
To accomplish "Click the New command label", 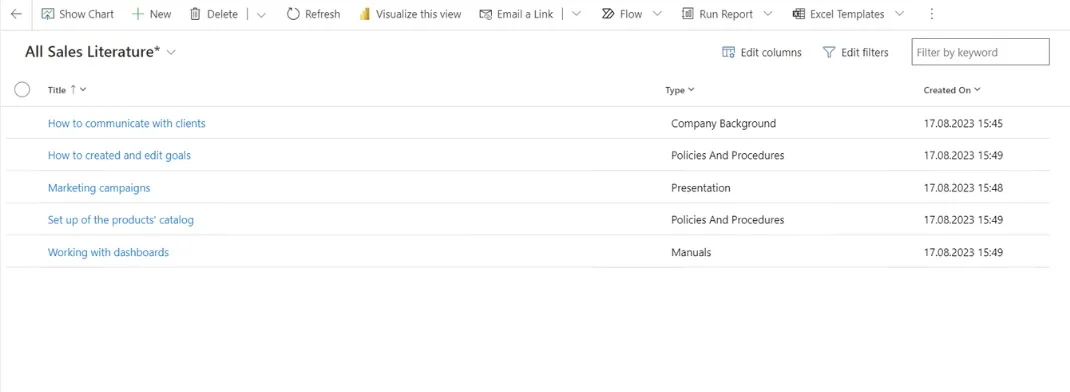I will [x=160, y=14].
